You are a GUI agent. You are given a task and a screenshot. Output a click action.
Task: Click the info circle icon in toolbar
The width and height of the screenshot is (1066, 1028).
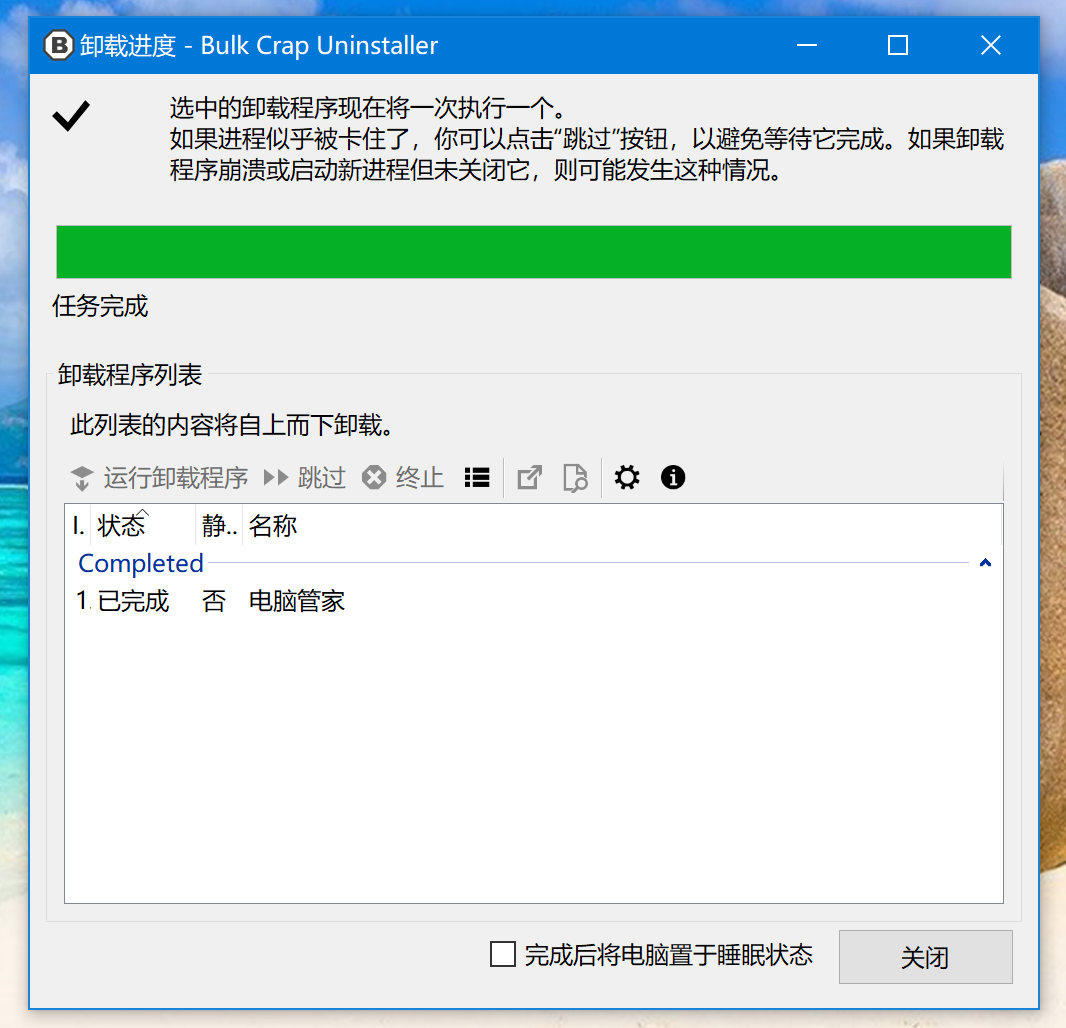673,478
